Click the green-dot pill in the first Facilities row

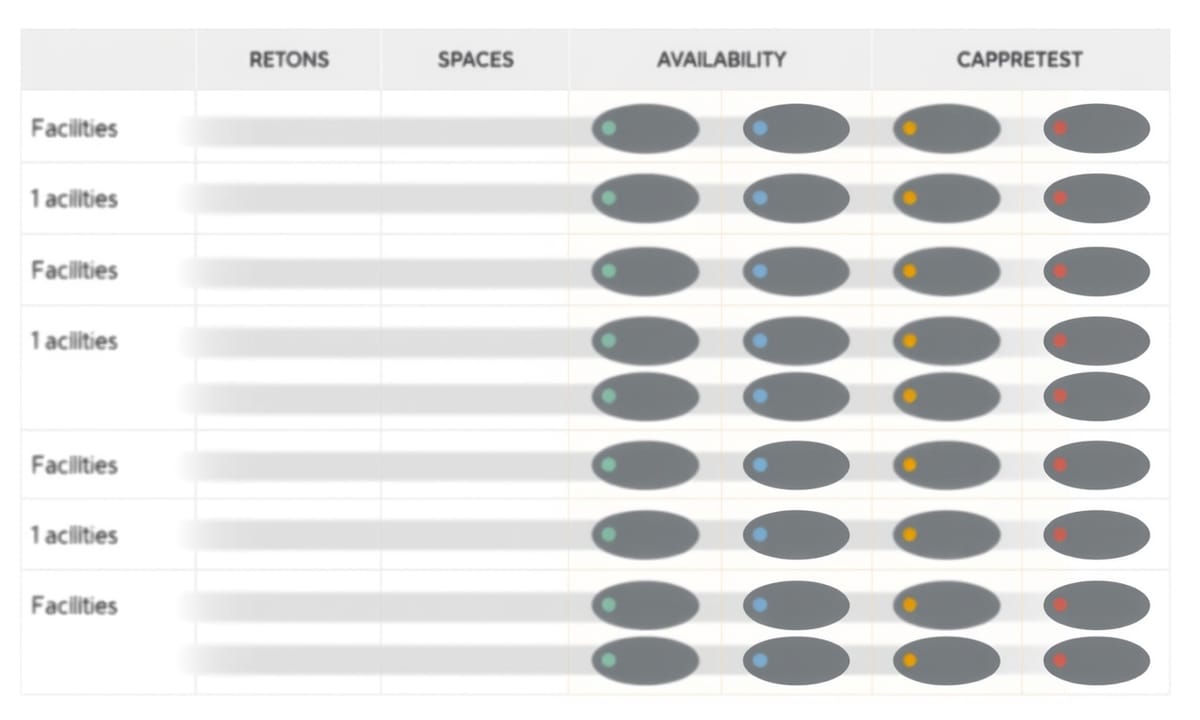click(x=645, y=128)
